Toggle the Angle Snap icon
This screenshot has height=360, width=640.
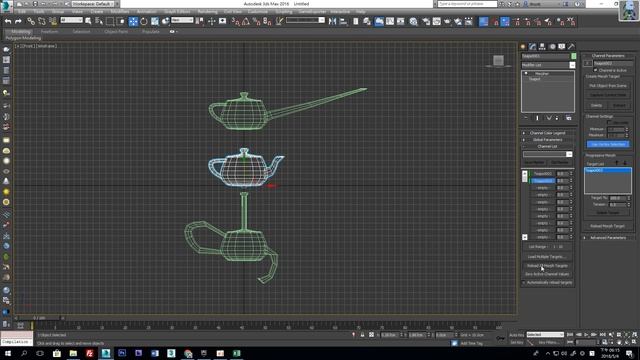coord(246,21)
